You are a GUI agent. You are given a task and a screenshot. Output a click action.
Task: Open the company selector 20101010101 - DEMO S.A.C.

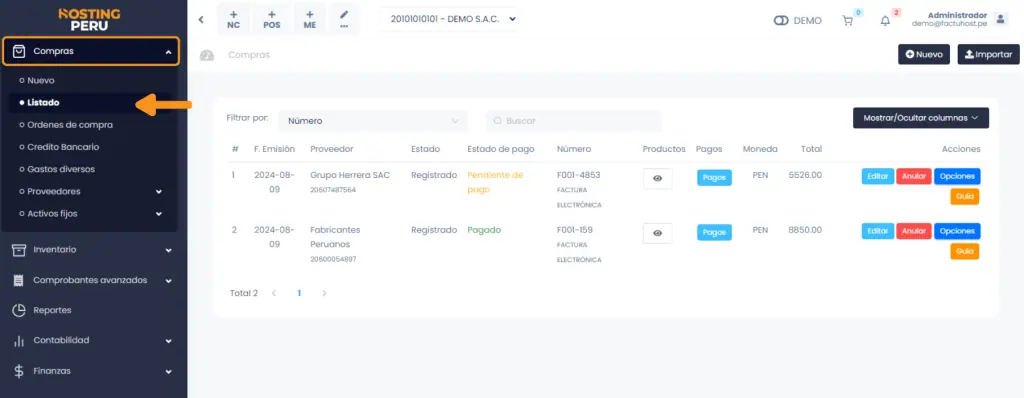pyautogui.click(x=449, y=19)
